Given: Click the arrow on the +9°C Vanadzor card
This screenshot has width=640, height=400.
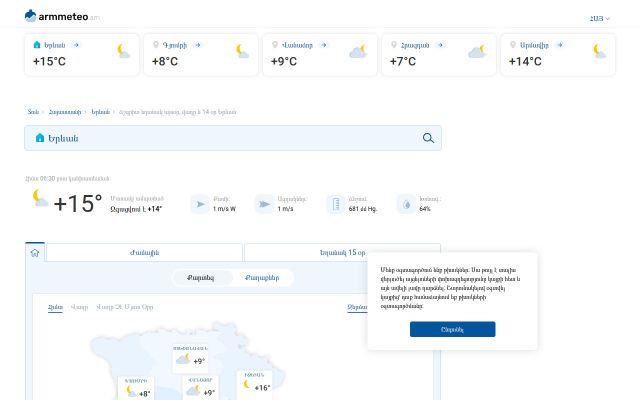Looking at the screenshot, I should click(323, 45).
